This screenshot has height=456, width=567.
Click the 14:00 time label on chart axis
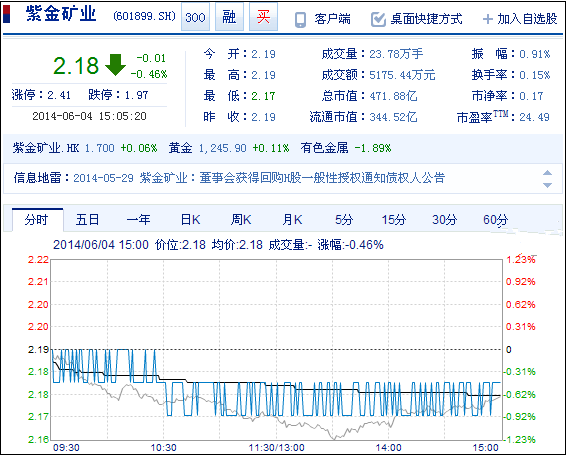click(x=388, y=448)
